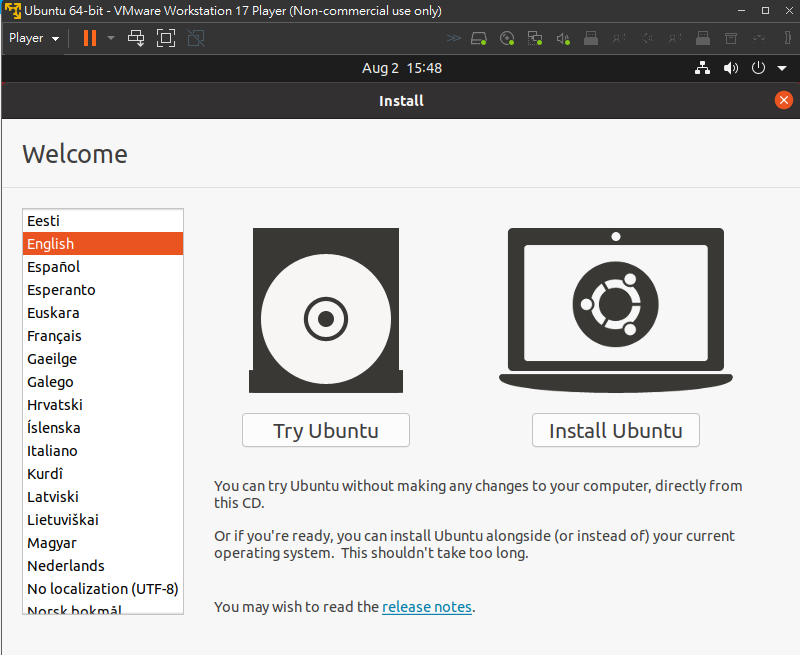Click the CD/DVD drive device icon
This screenshot has width=800, height=655.
click(x=507, y=39)
